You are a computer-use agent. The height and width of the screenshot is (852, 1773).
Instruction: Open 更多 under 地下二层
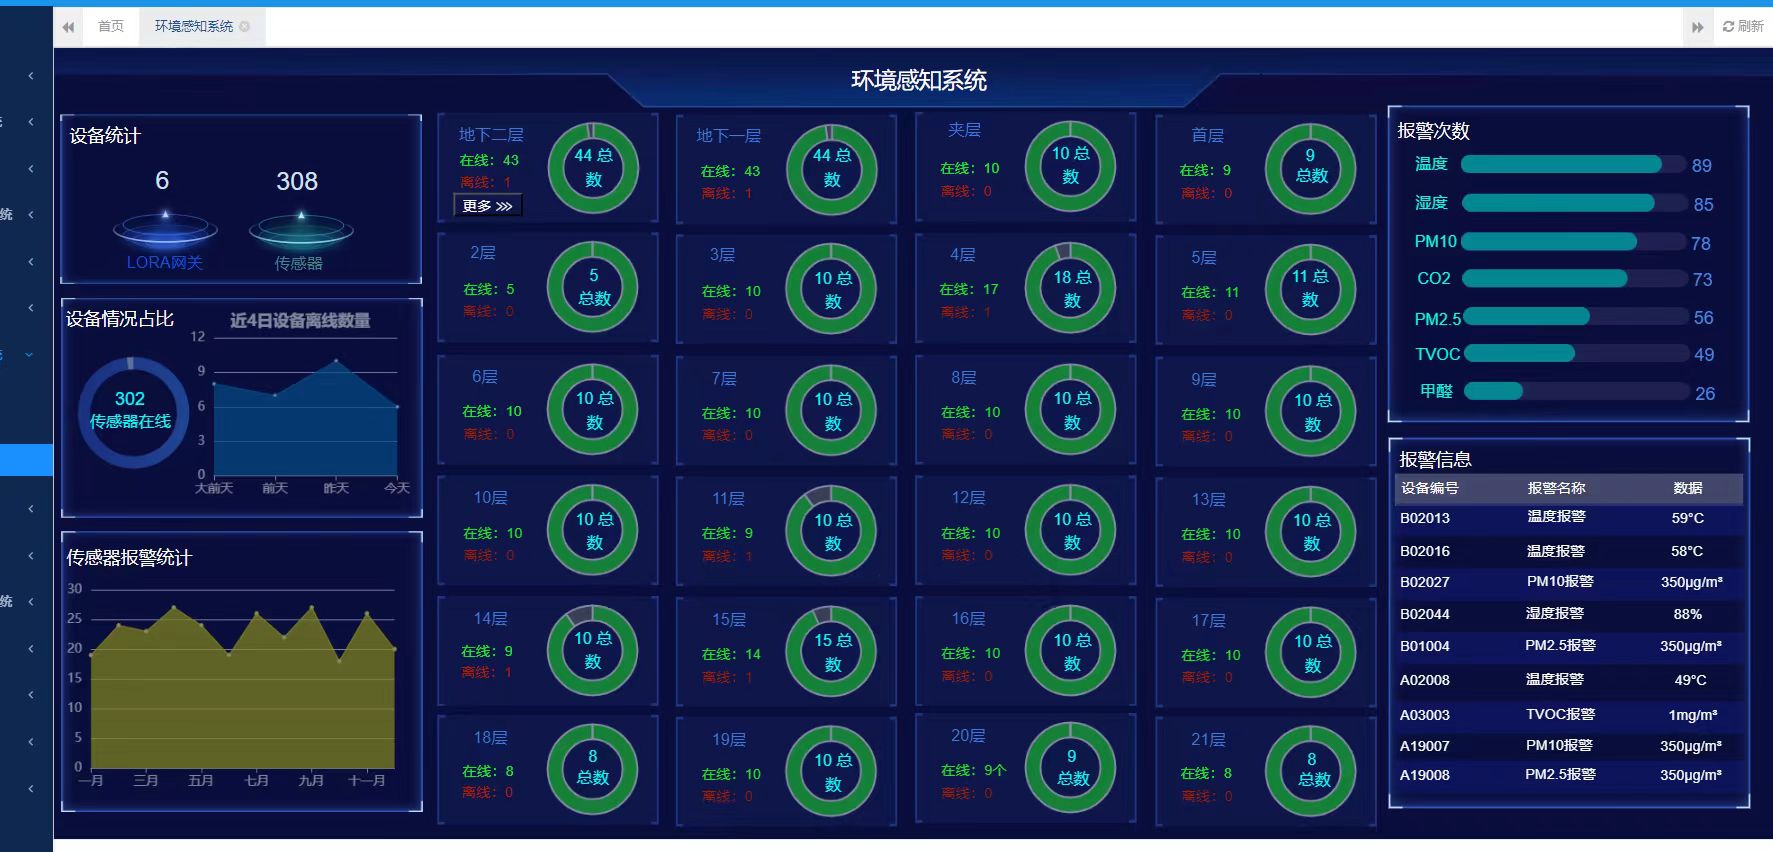(487, 206)
